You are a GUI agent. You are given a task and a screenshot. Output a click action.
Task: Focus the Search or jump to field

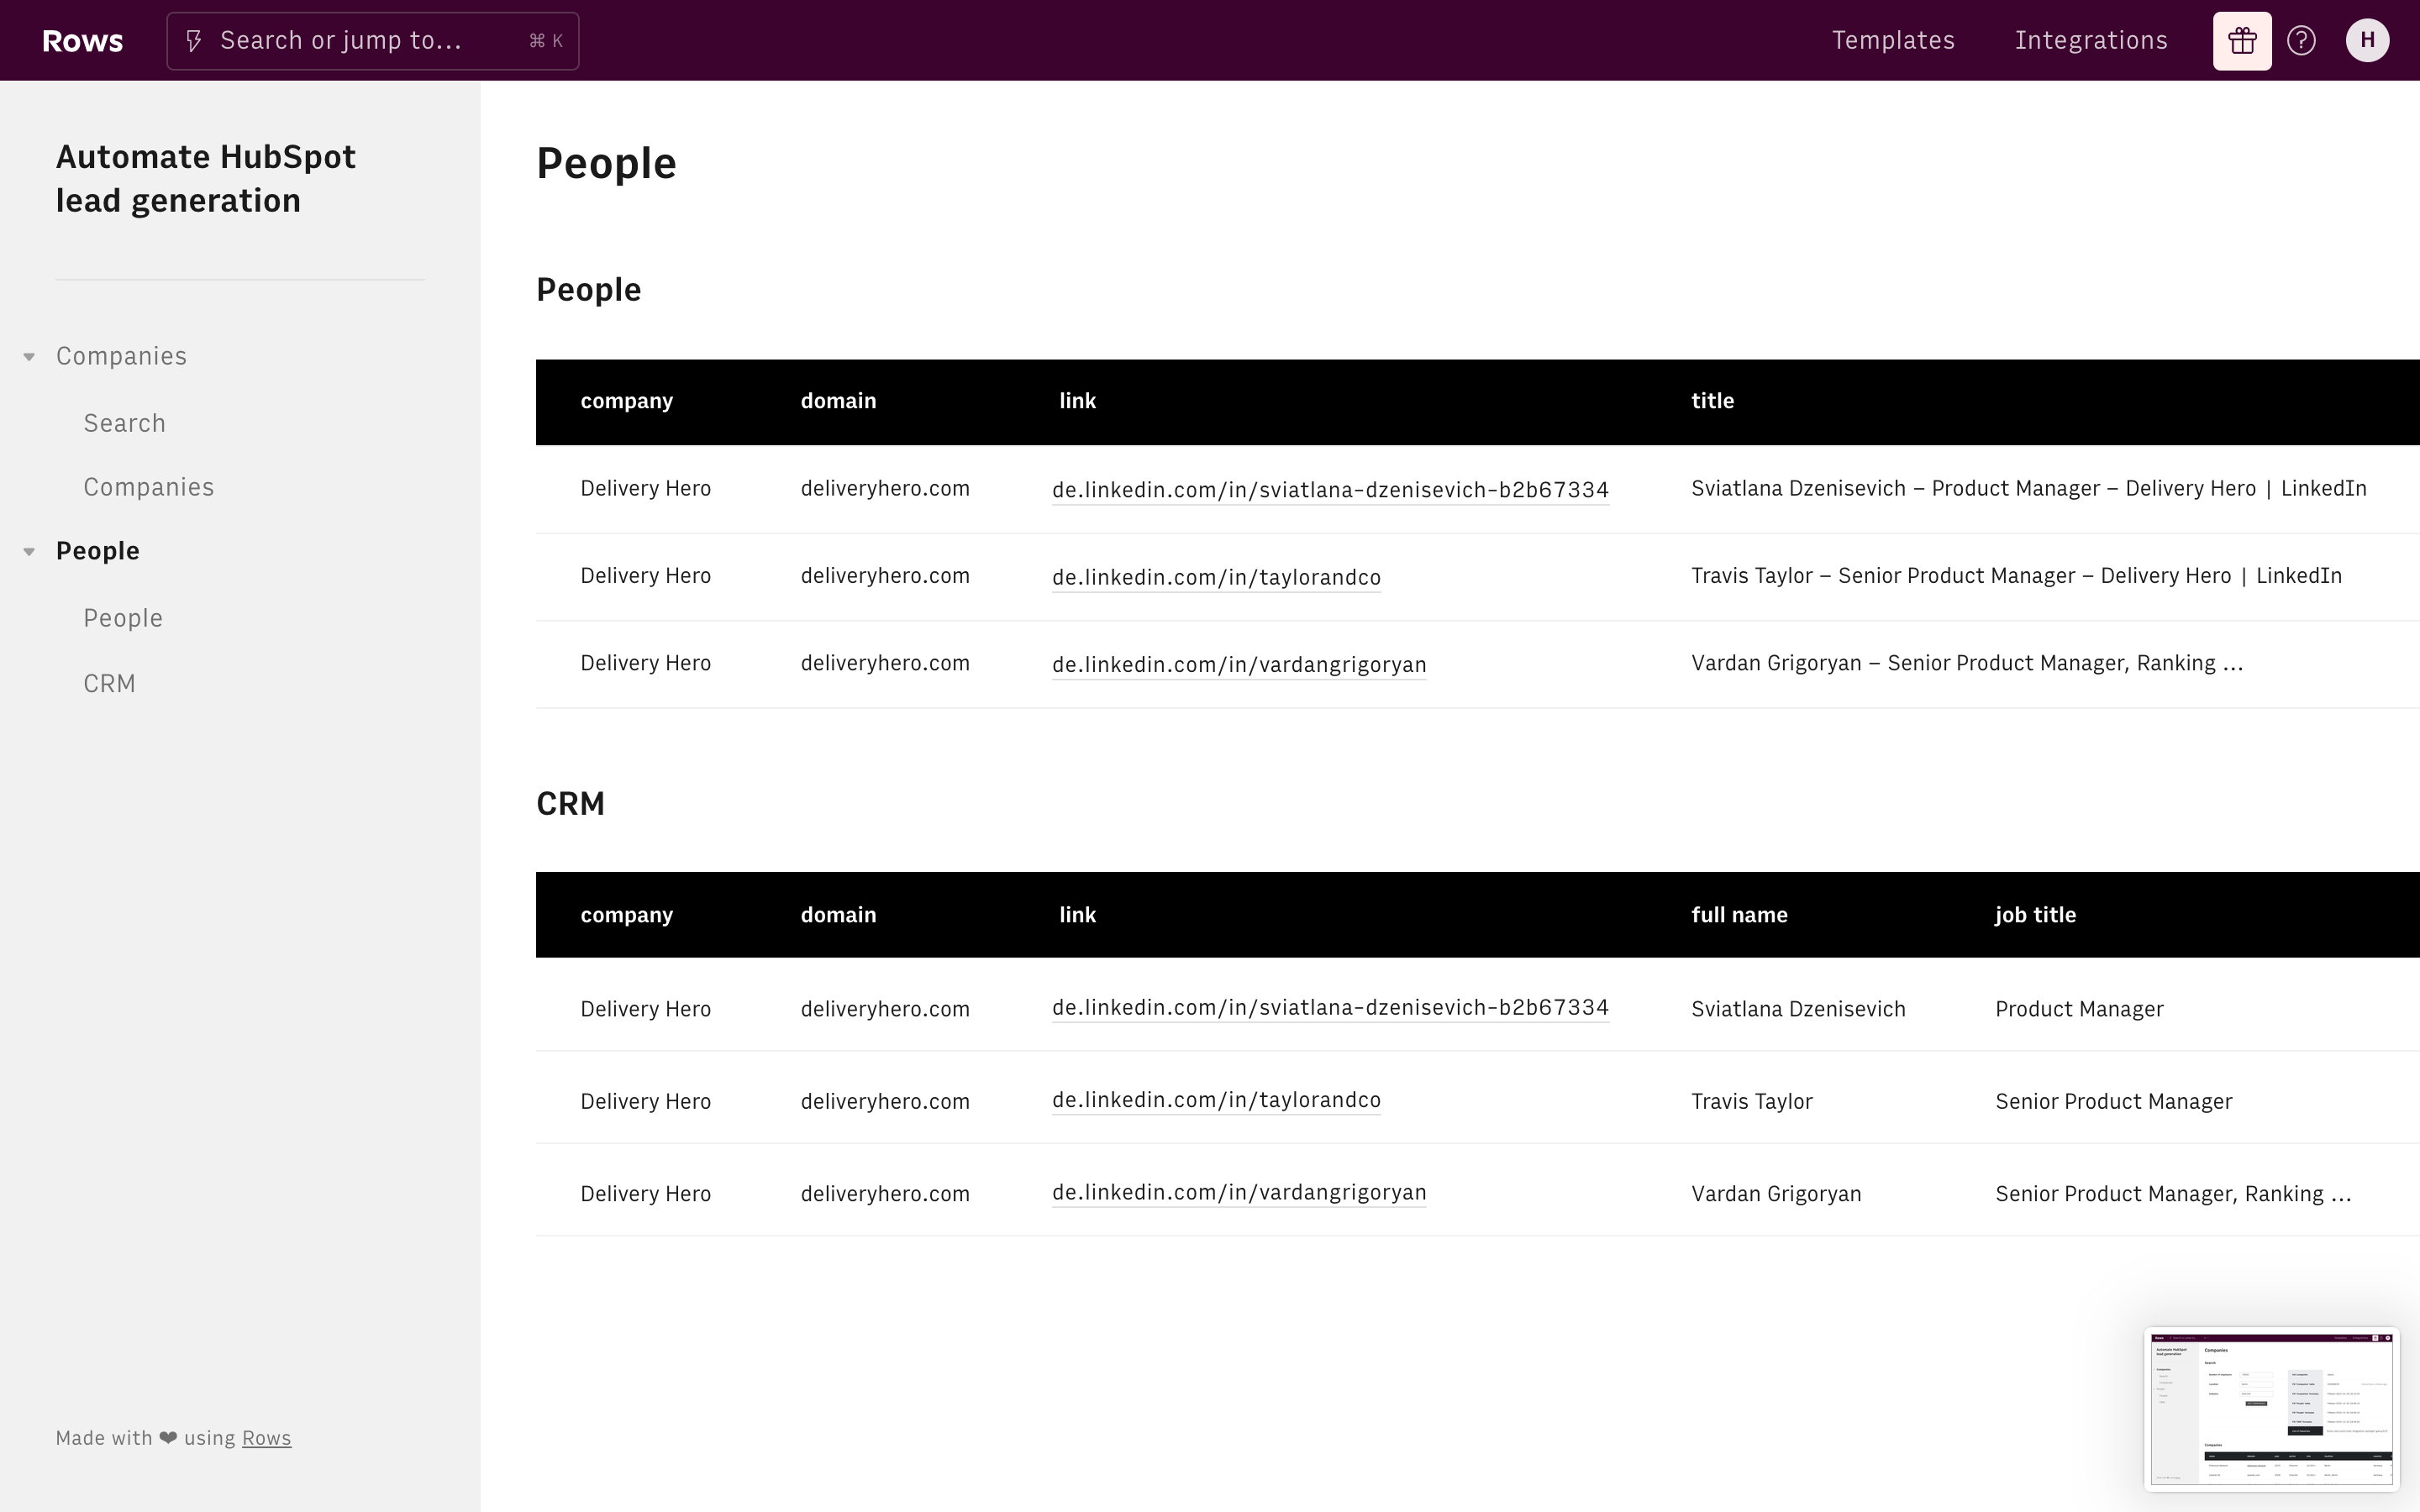pyautogui.click(x=373, y=41)
